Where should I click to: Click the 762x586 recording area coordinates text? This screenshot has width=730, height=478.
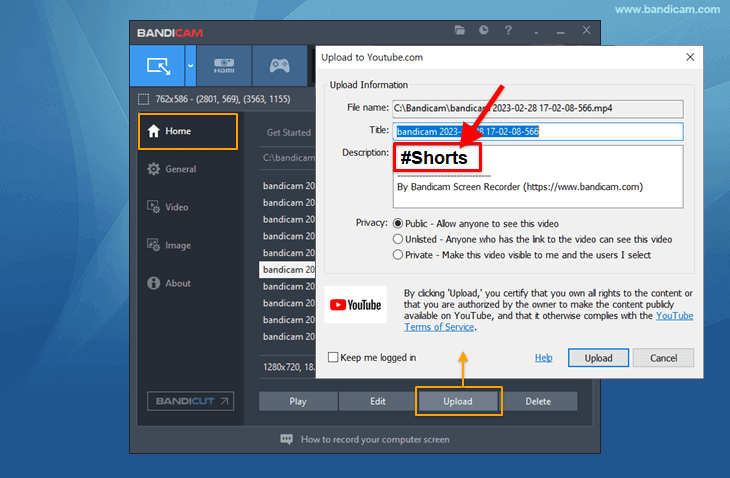tap(223, 99)
